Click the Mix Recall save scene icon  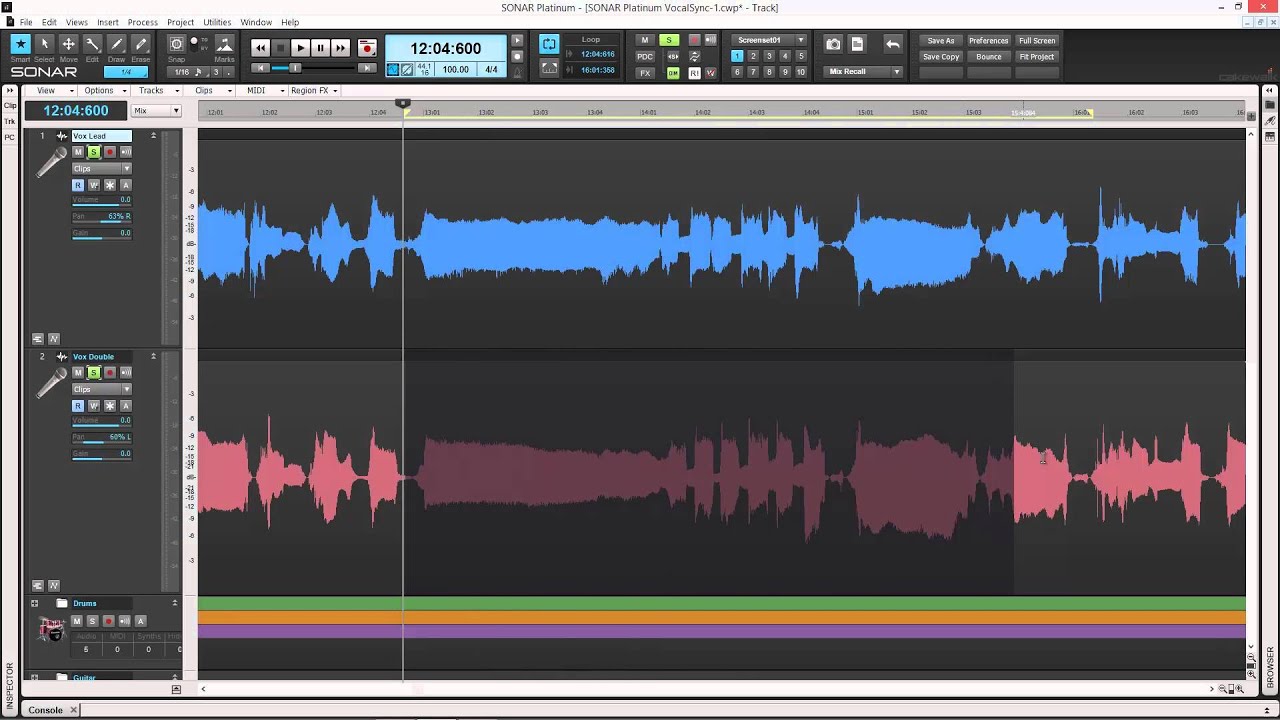857,44
